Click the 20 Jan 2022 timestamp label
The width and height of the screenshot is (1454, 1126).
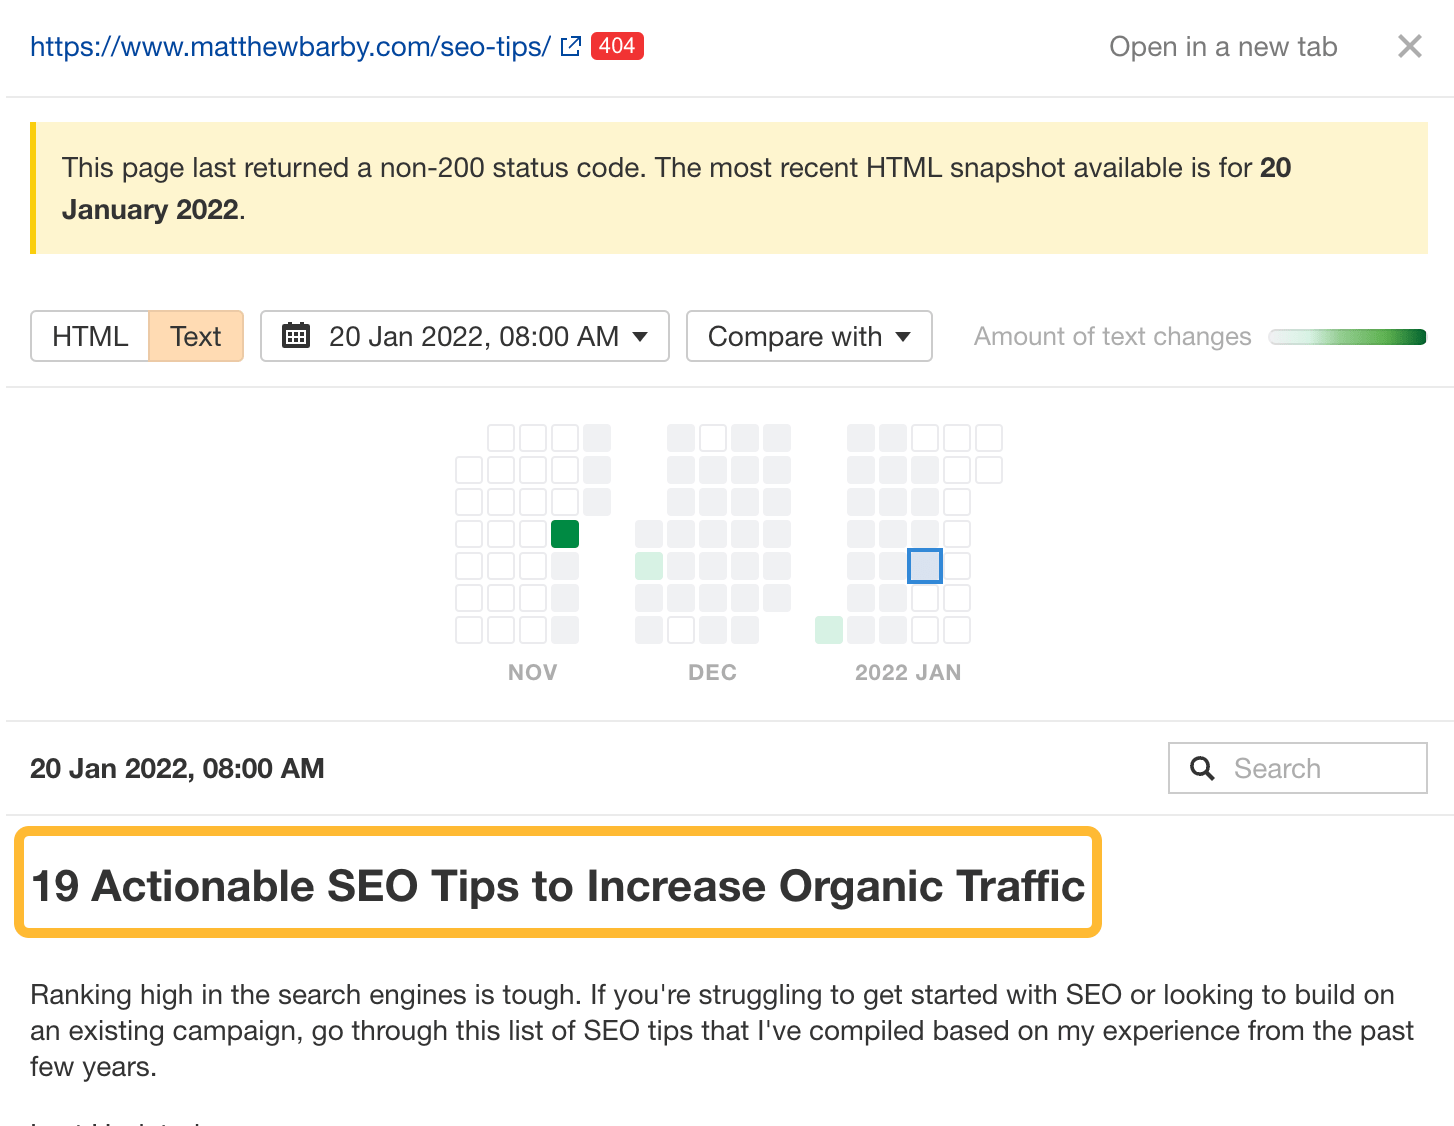click(177, 768)
